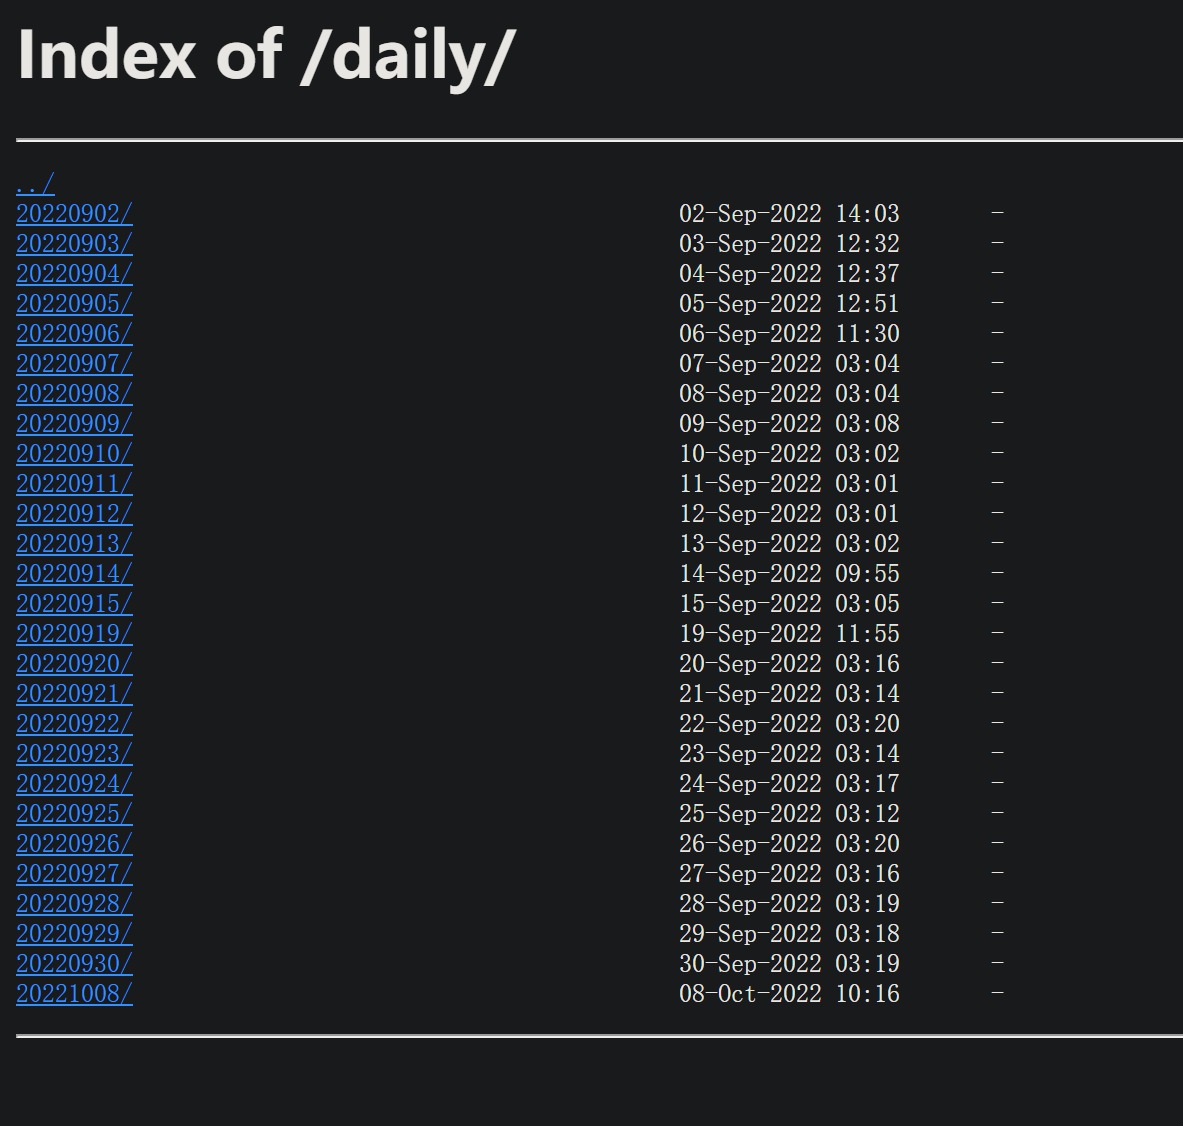Click the timestamp '11-Sep-2022 03:01'
The height and width of the screenshot is (1126, 1183).
[789, 484]
